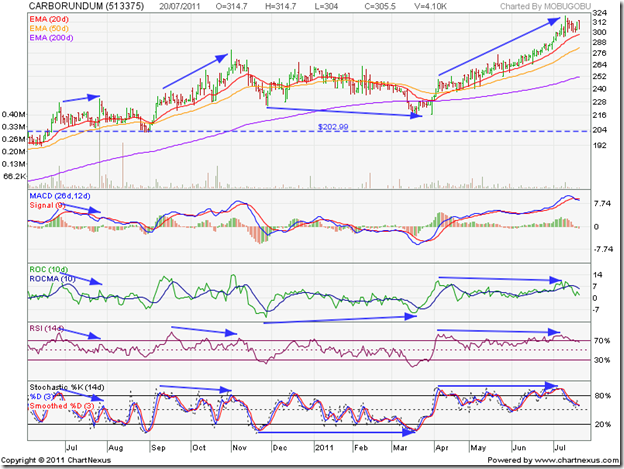Click the Powered by www.chartnexus.com text
The image size is (624, 469).
553,460
